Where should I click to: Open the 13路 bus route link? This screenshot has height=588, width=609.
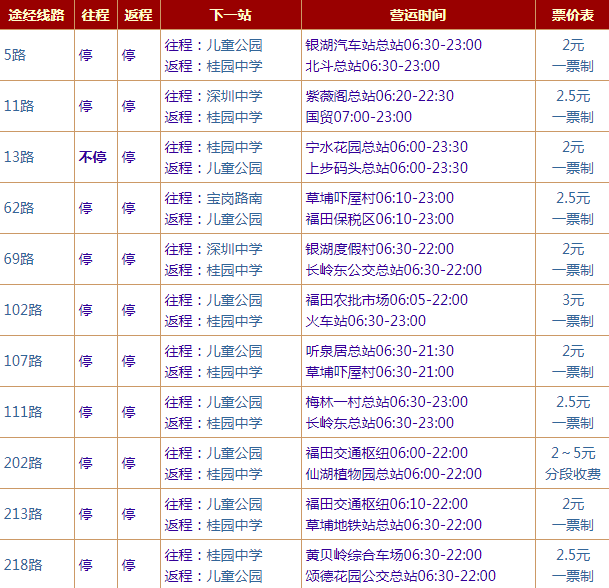click(x=19, y=157)
